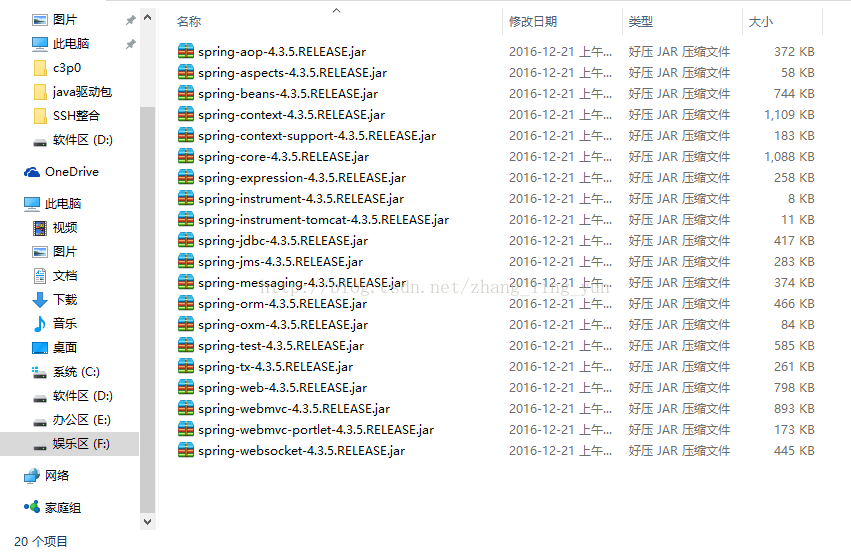Click the spring-jms jar icon

pyautogui.click(x=186, y=261)
